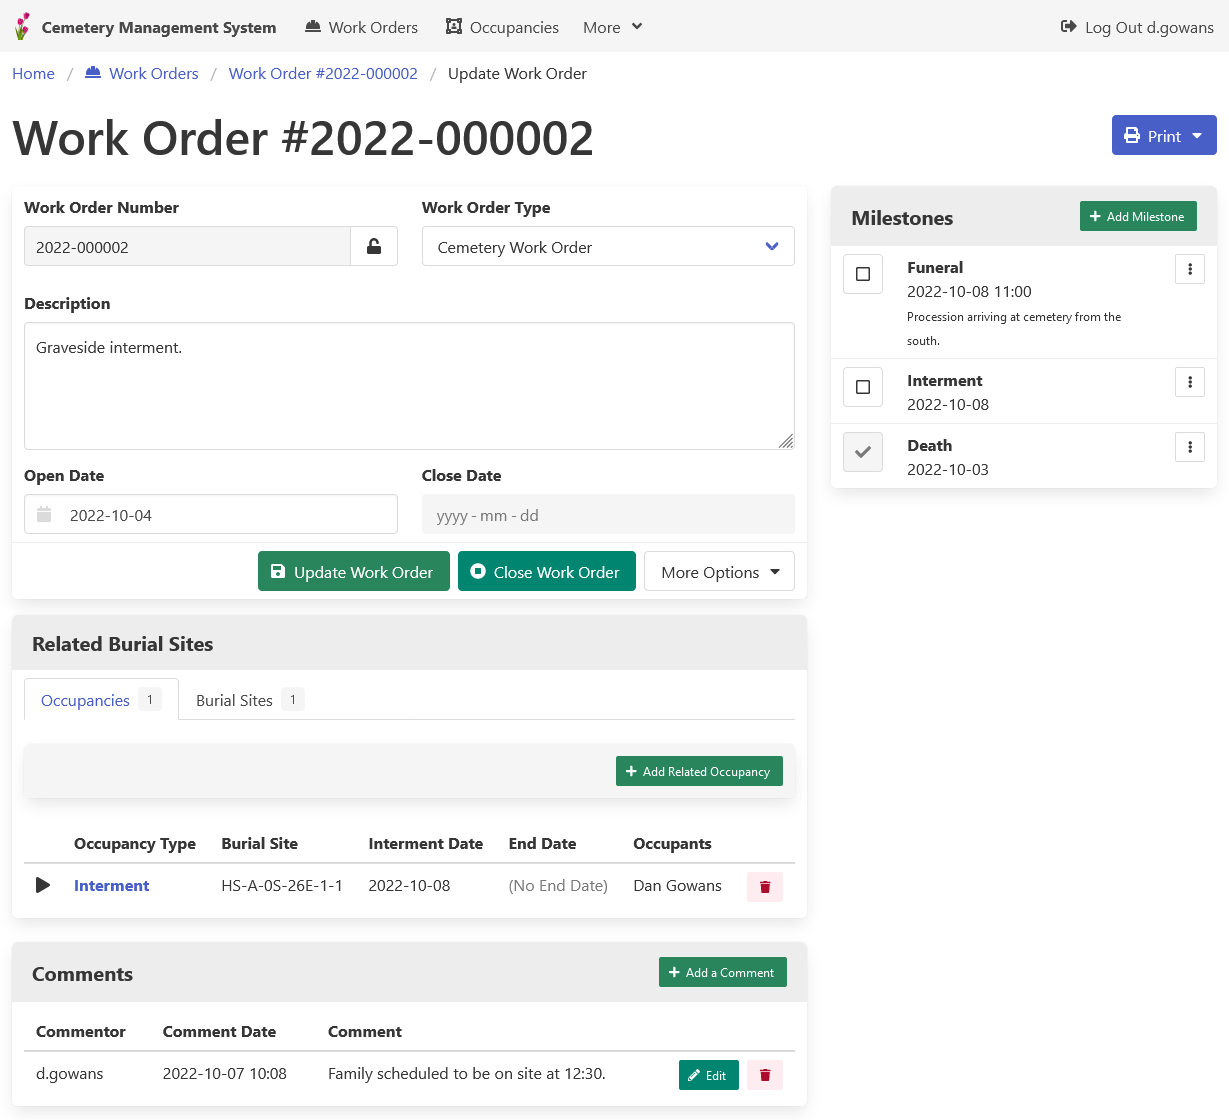Open options menu for Interment milestone
Image resolution: width=1229 pixels, height=1120 pixels.
click(x=1190, y=382)
